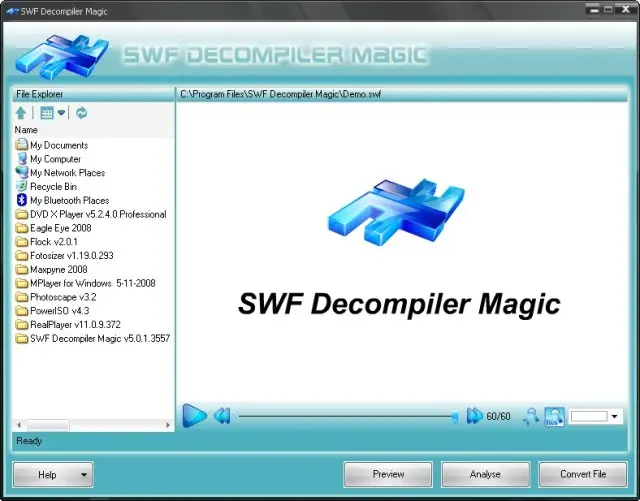Click the horizontal scrollbar thumb
This screenshot has width=640, height=501.
[48, 425]
